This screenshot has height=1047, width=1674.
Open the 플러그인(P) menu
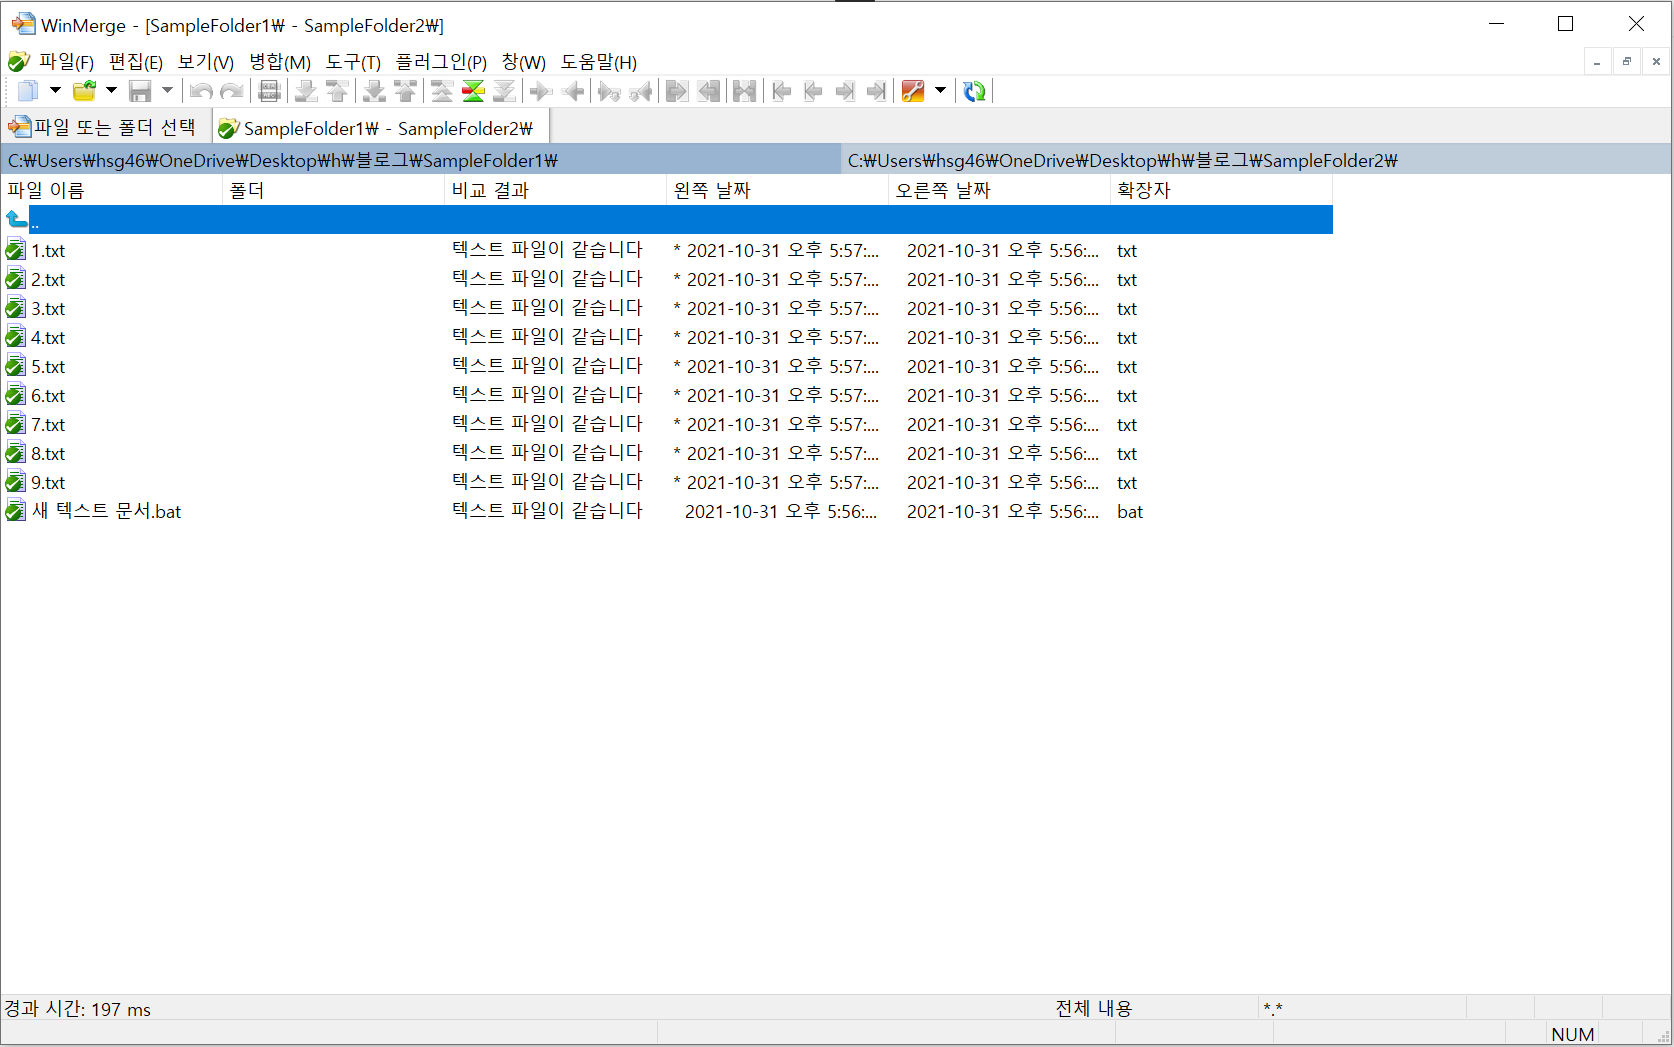click(x=441, y=62)
